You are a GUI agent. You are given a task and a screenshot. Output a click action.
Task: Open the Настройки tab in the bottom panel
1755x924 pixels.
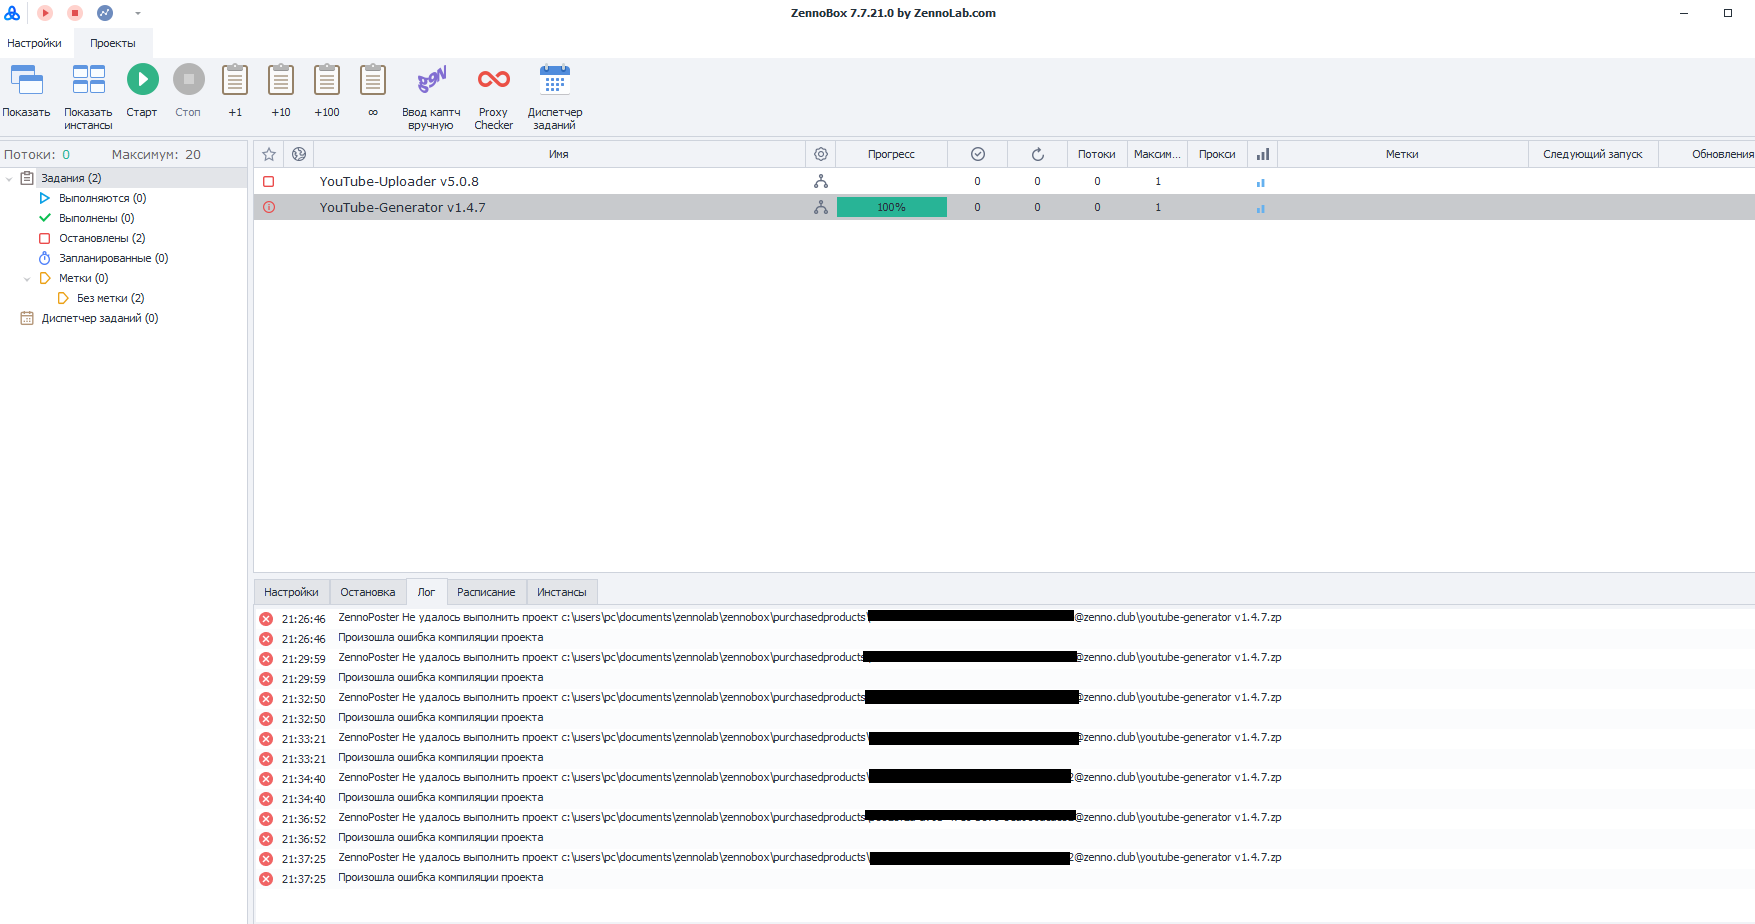[x=291, y=592]
